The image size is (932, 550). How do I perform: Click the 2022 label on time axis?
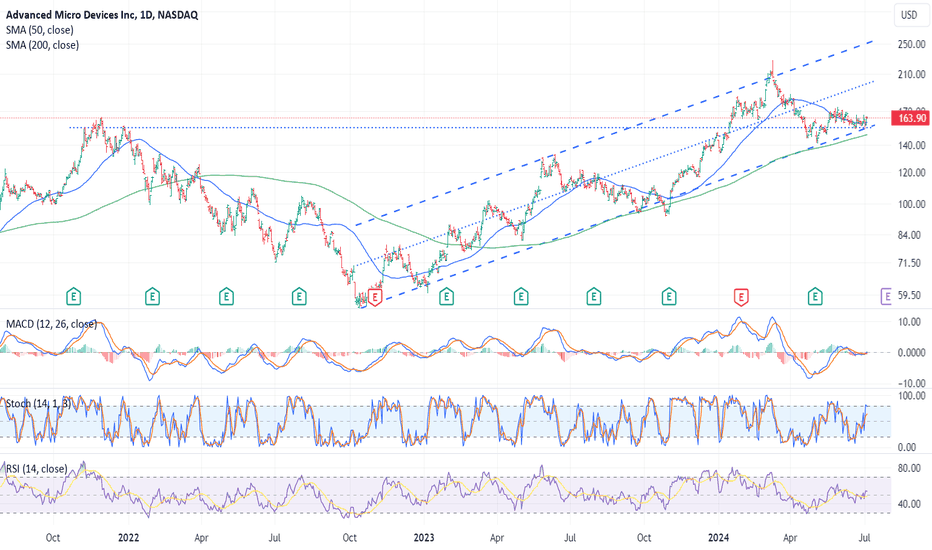tap(128, 538)
